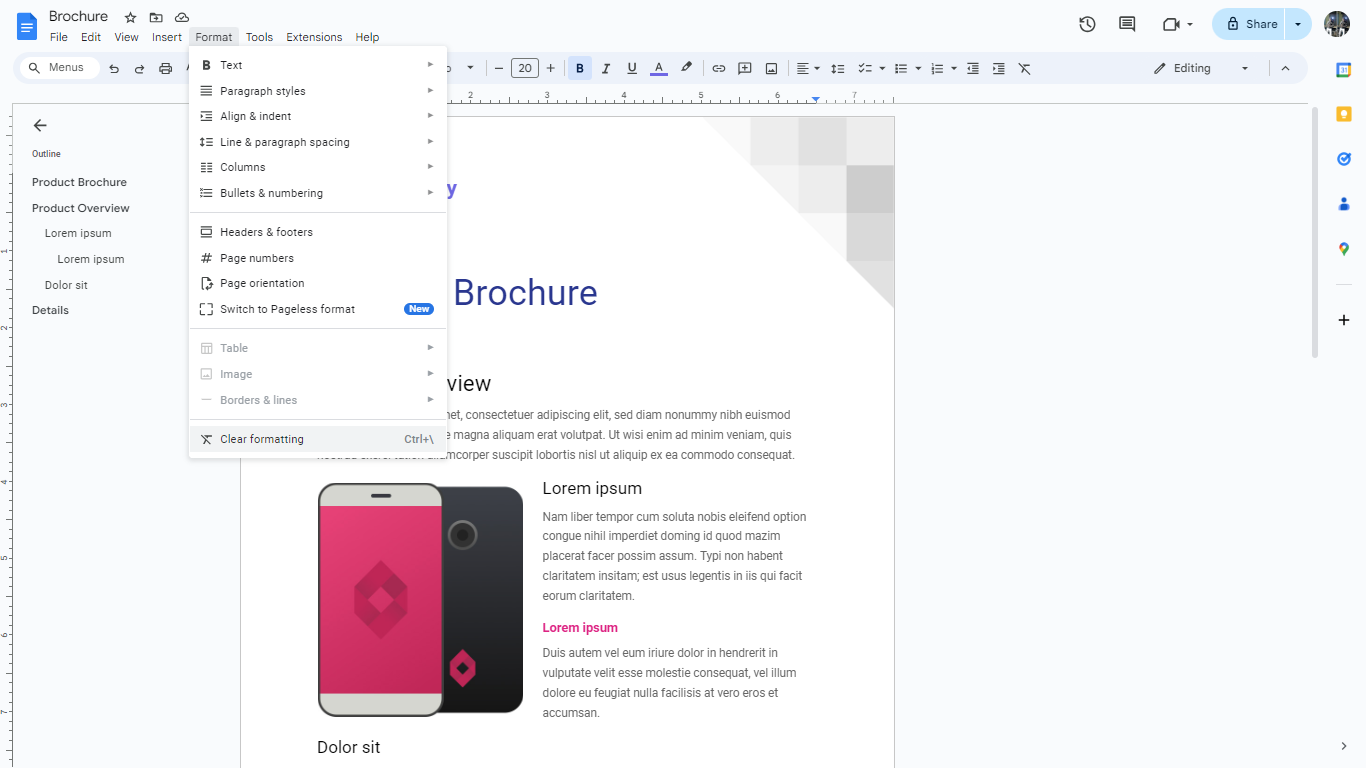The width and height of the screenshot is (1366, 768).
Task: Open Google Maps side panel icon
Action: [x=1344, y=249]
